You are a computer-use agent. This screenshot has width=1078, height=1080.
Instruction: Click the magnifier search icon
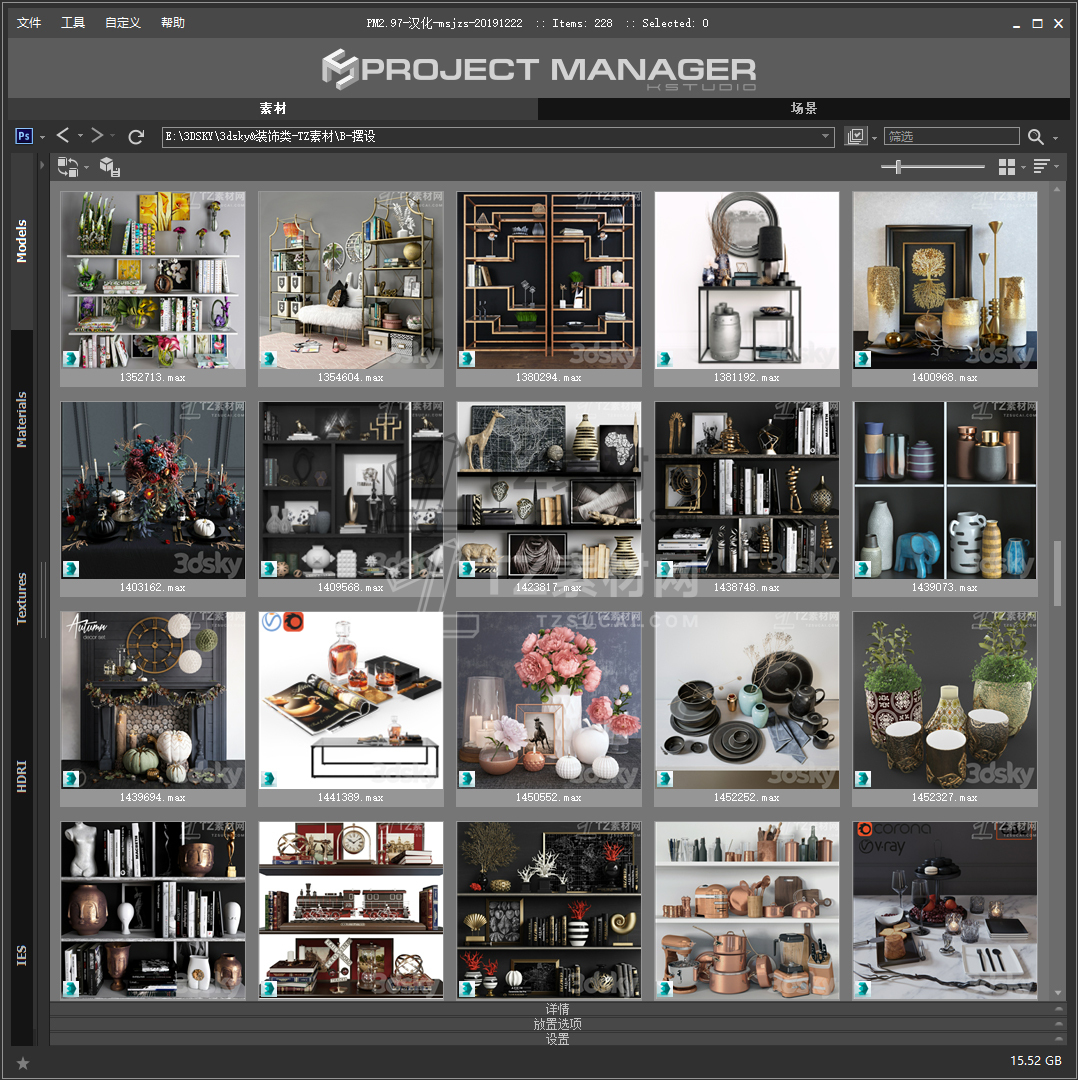pos(1035,137)
